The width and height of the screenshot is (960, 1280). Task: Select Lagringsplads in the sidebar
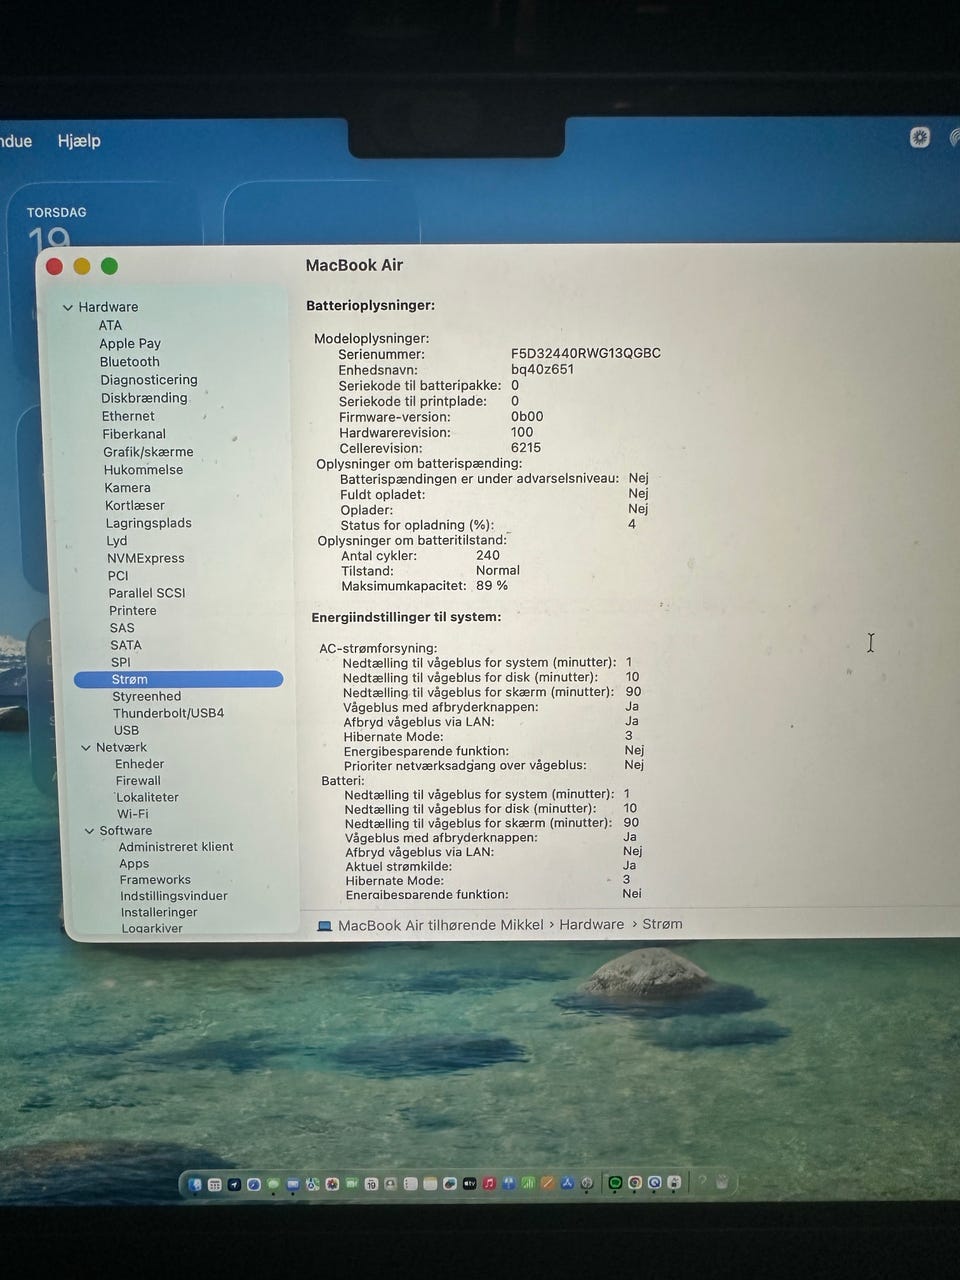[149, 523]
